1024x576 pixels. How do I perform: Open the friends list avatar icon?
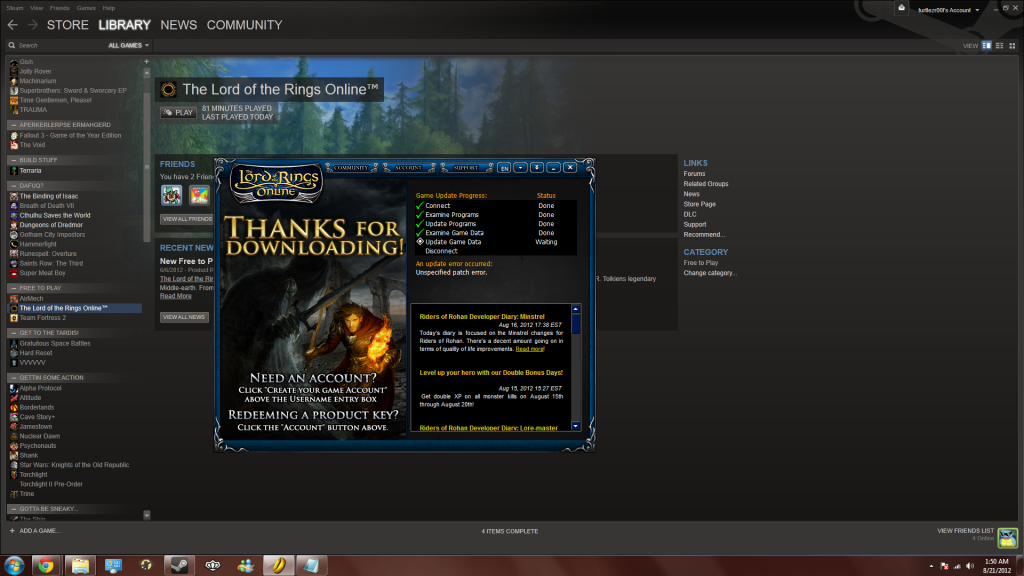[1008, 537]
